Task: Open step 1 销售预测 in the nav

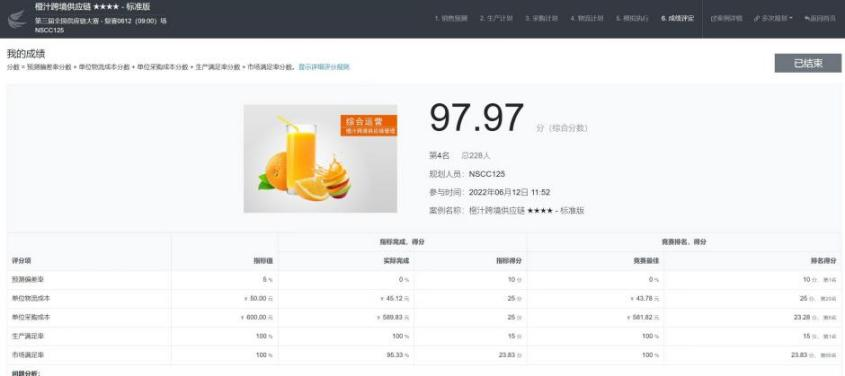Action: 451,18
